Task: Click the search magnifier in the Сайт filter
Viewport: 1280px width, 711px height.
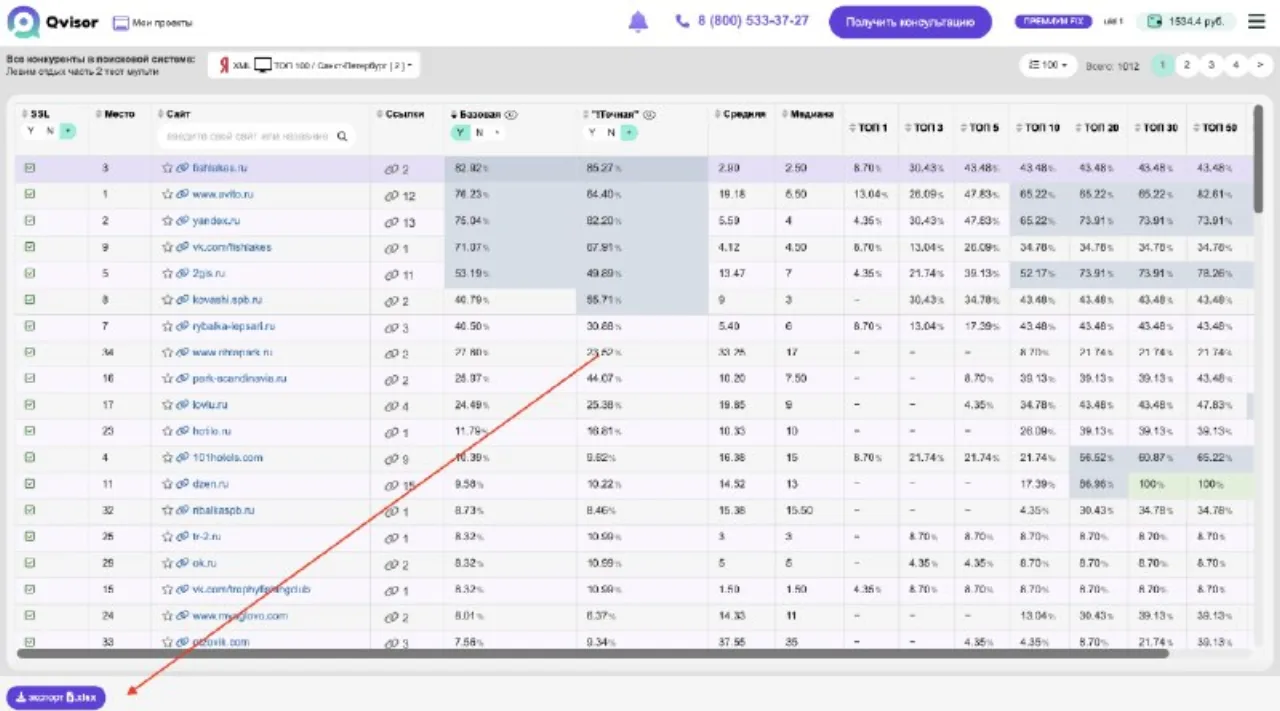Action: coord(342,136)
